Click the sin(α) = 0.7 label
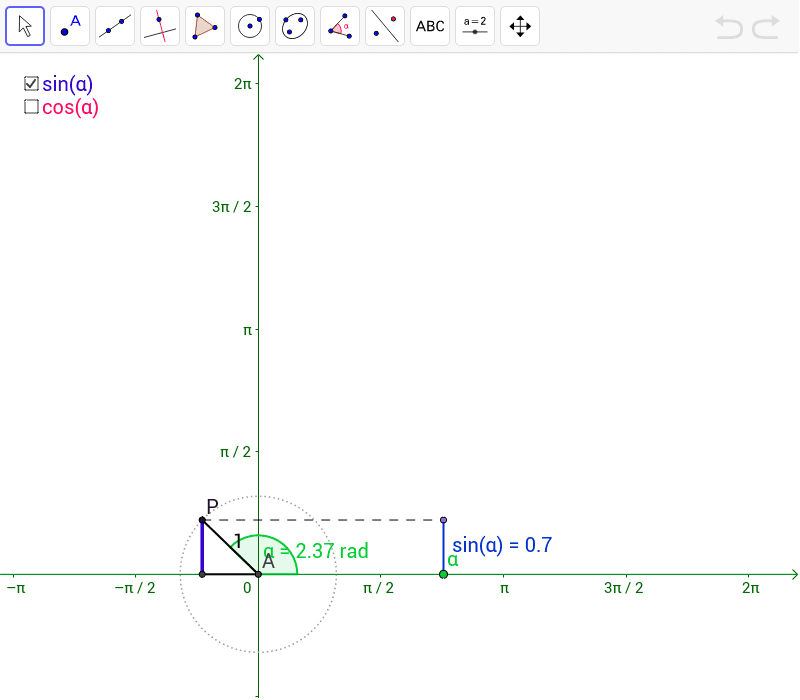Screen dimensions: 800x700 coord(502,545)
